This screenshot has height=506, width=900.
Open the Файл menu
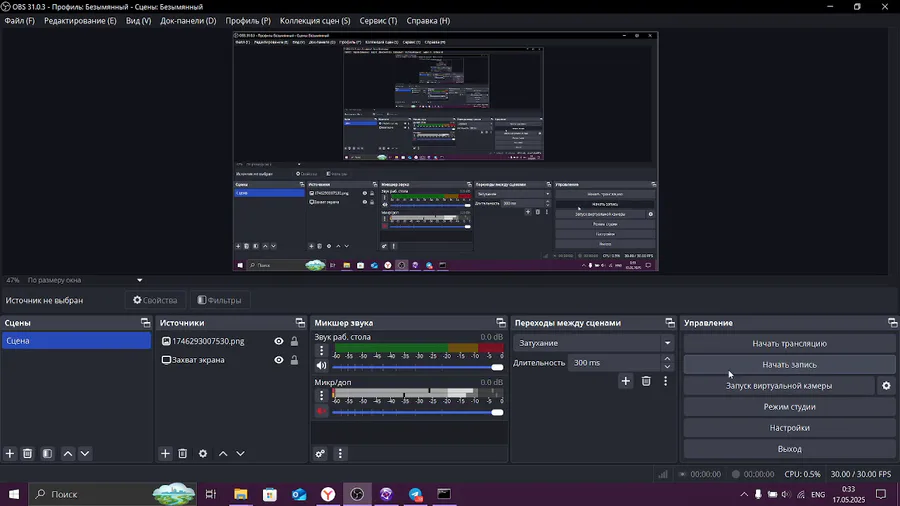point(20,21)
